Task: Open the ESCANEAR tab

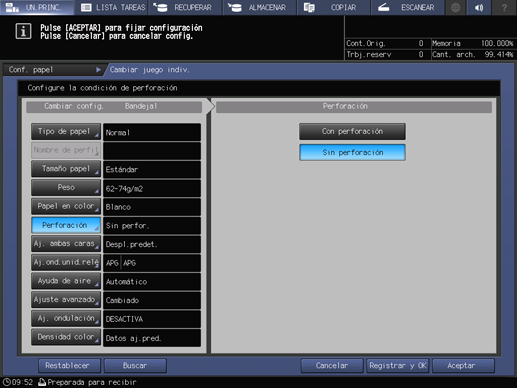Action: pos(407,7)
